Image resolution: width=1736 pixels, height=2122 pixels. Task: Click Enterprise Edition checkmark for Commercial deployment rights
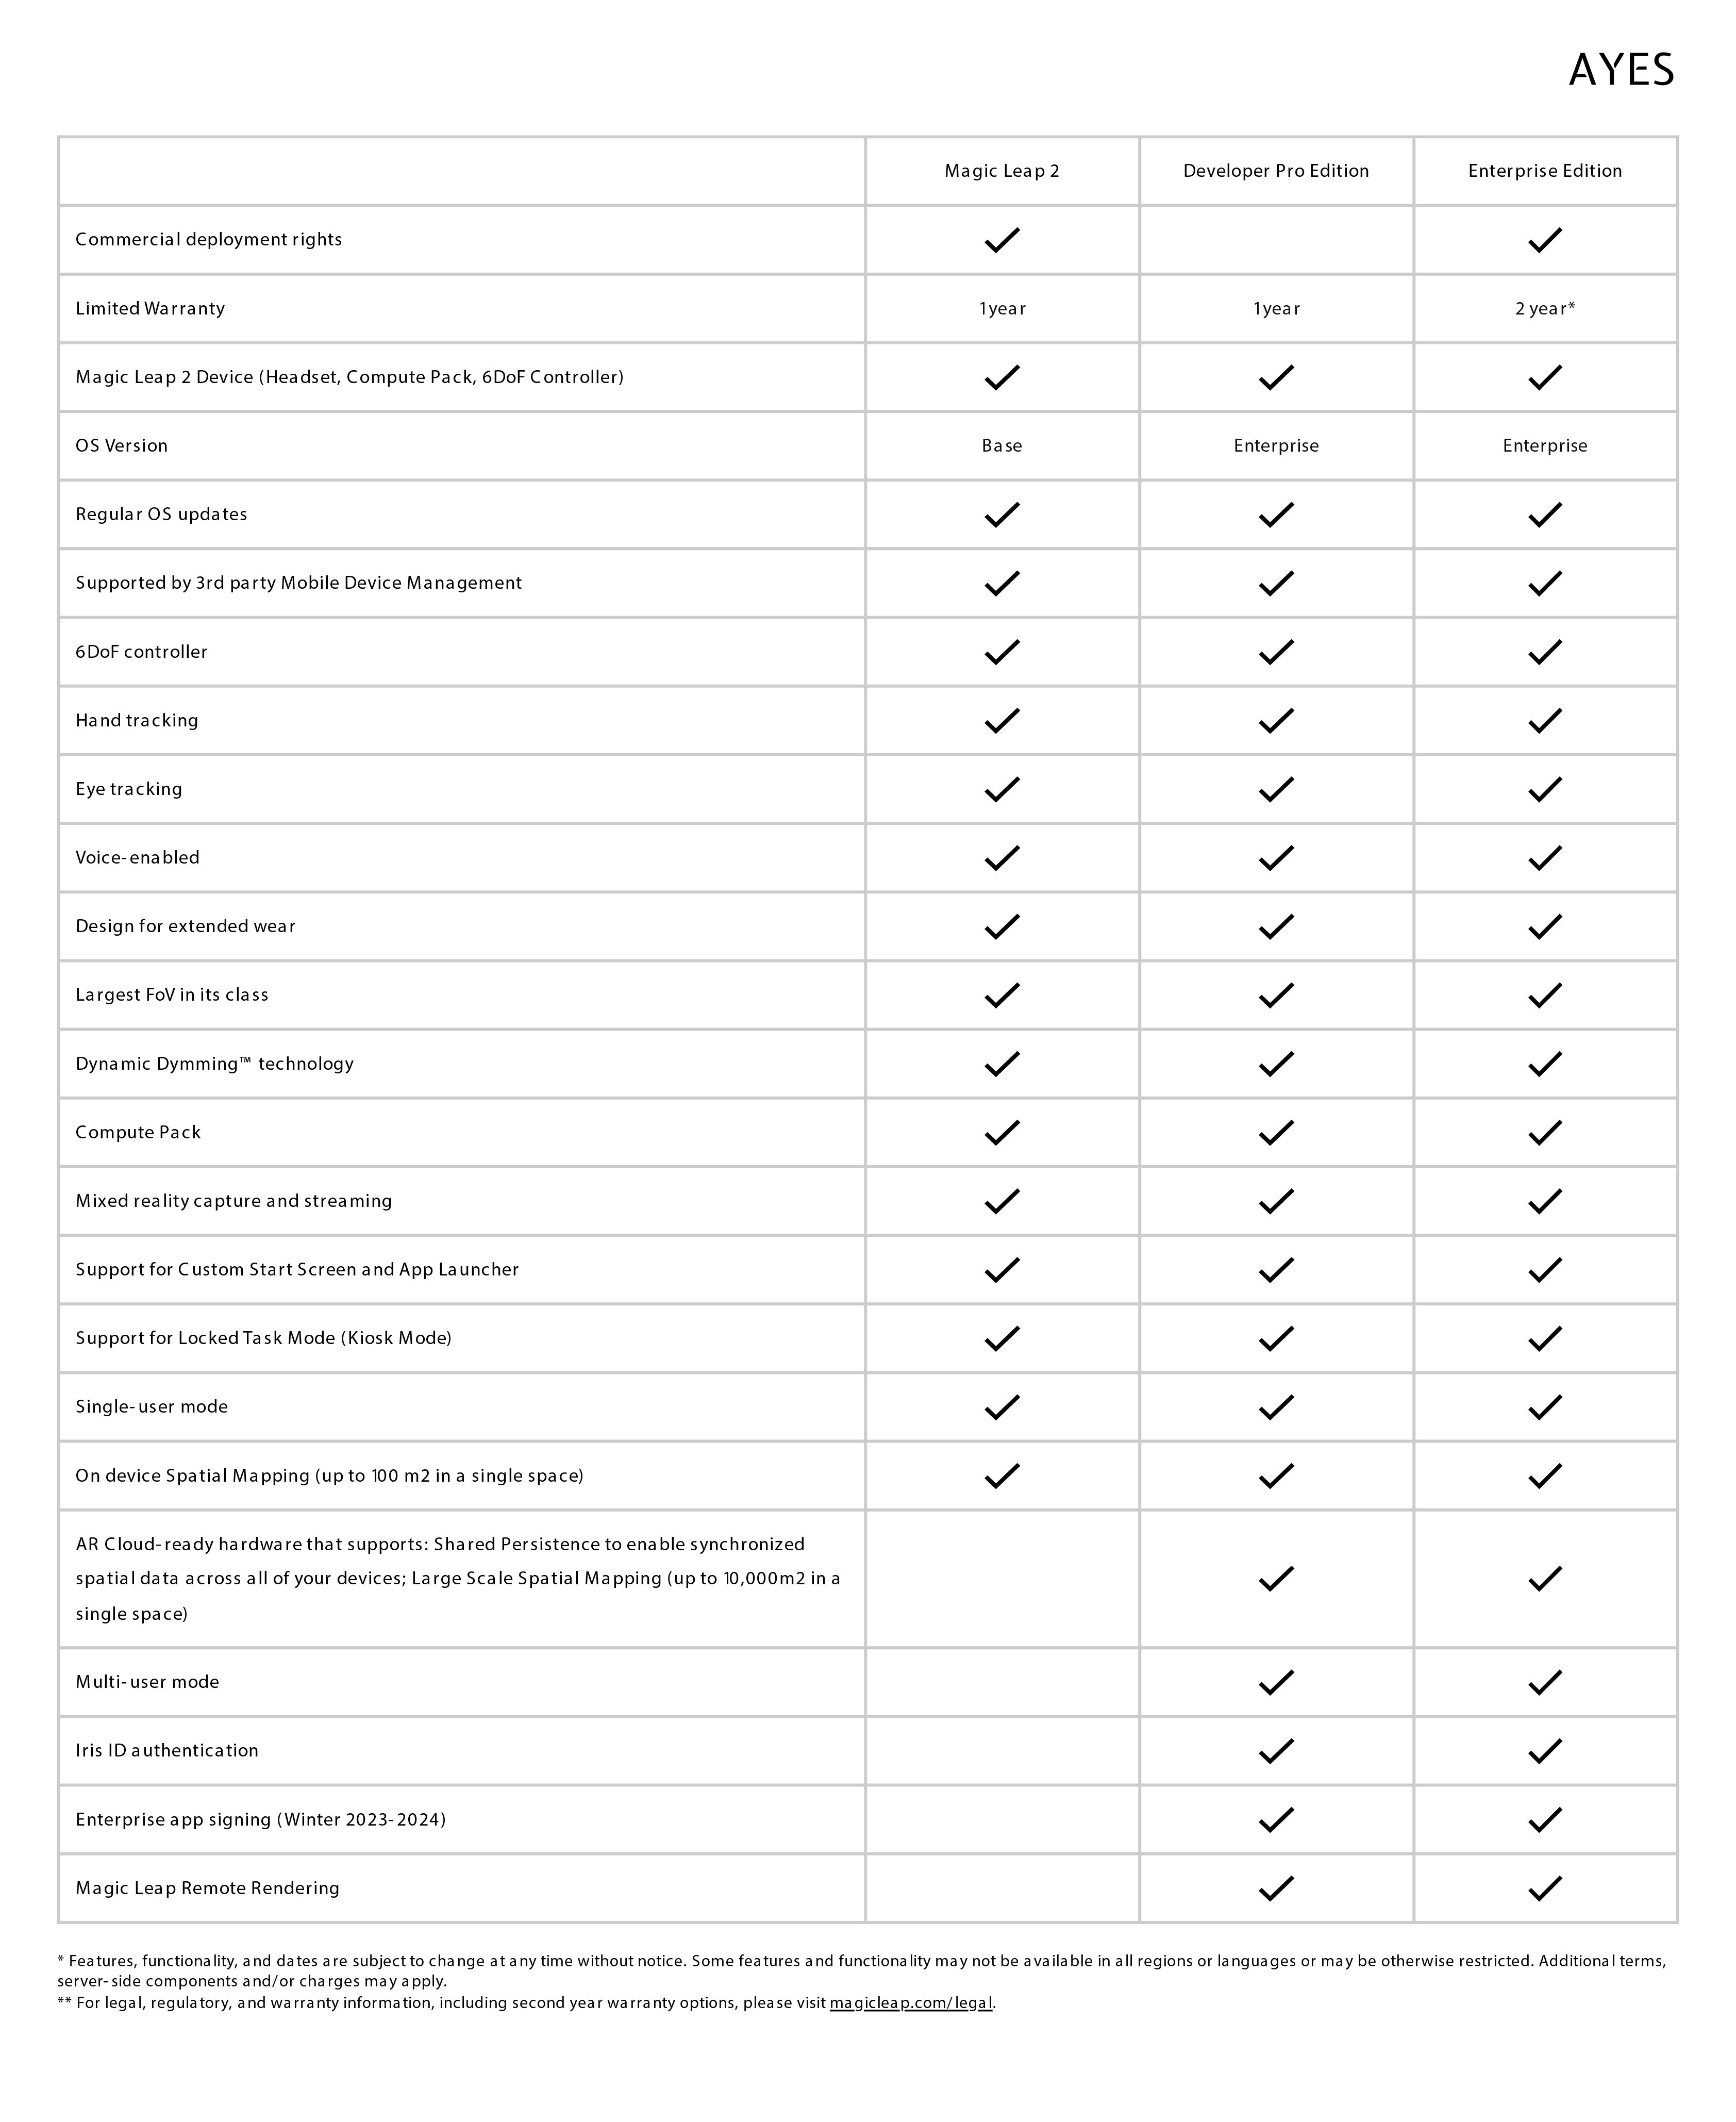click(x=1544, y=240)
